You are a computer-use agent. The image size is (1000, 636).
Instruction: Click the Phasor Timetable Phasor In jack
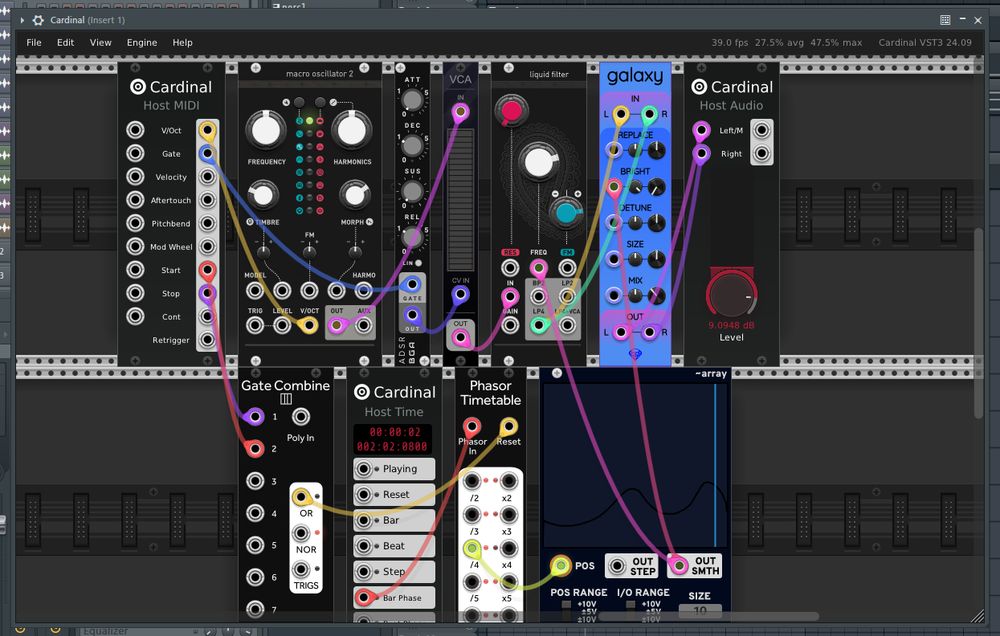[472, 426]
